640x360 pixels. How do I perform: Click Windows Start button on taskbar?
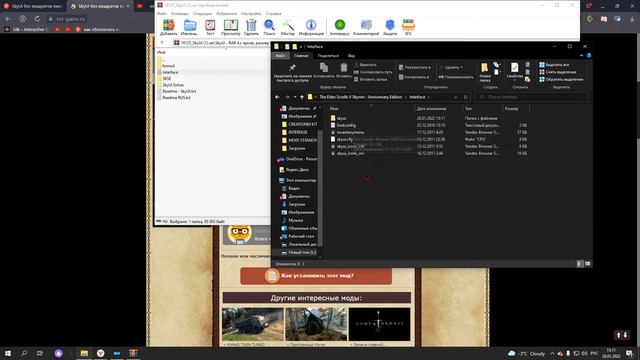7,353
